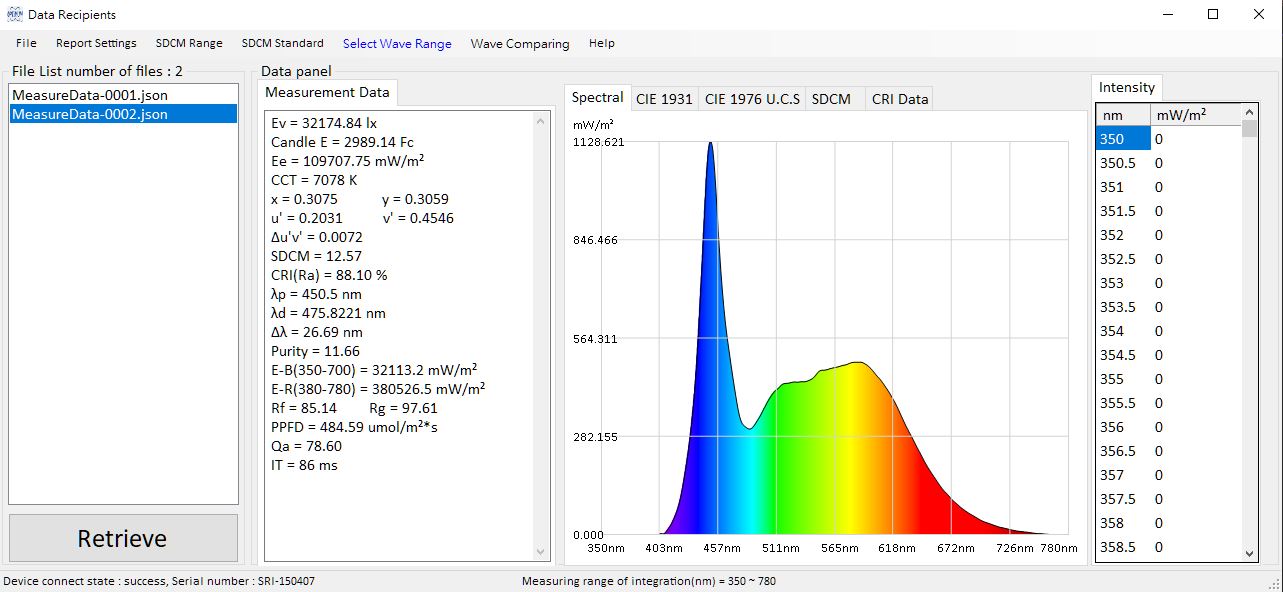Image resolution: width=1283 pixels, height=592 pixels.
Task: Open the File menu
Action: pos(26,43)
